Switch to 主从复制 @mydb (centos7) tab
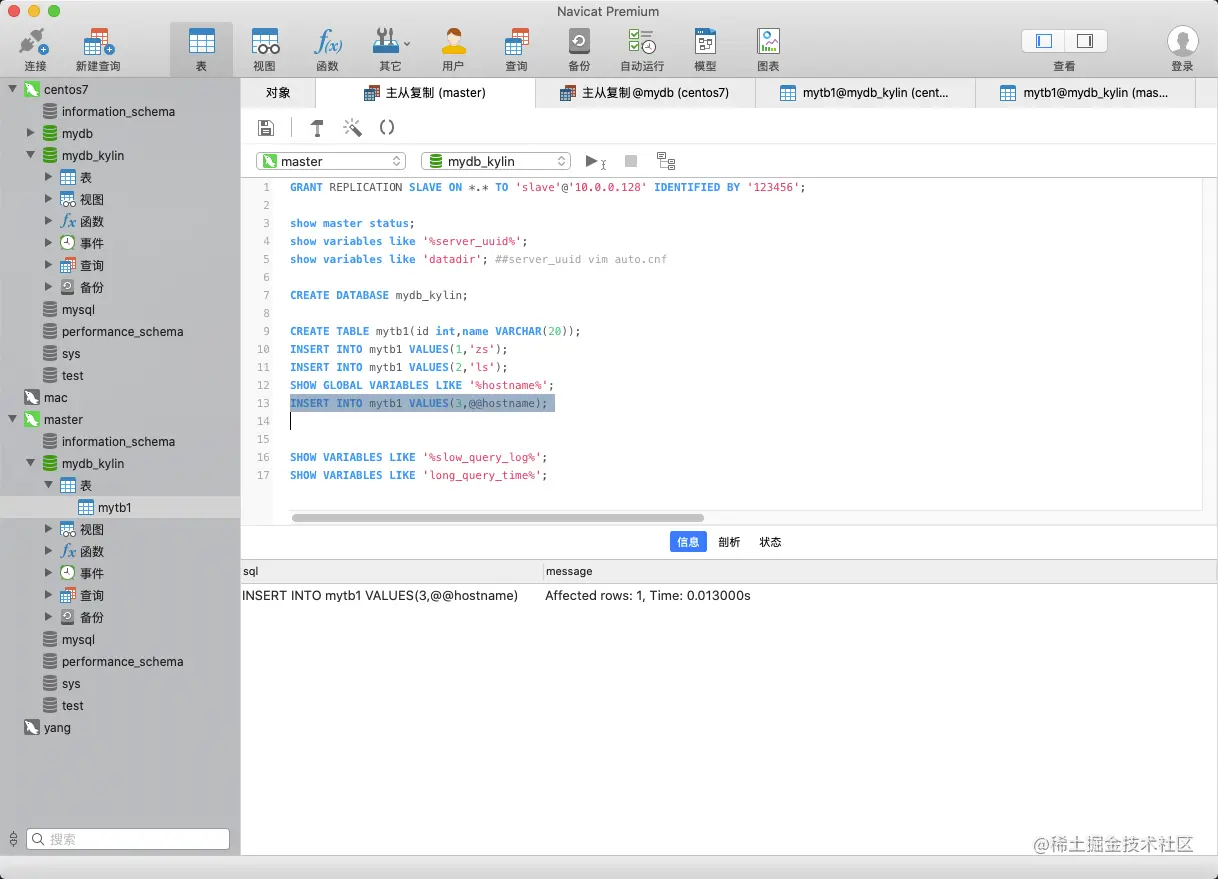 point(645,93)
